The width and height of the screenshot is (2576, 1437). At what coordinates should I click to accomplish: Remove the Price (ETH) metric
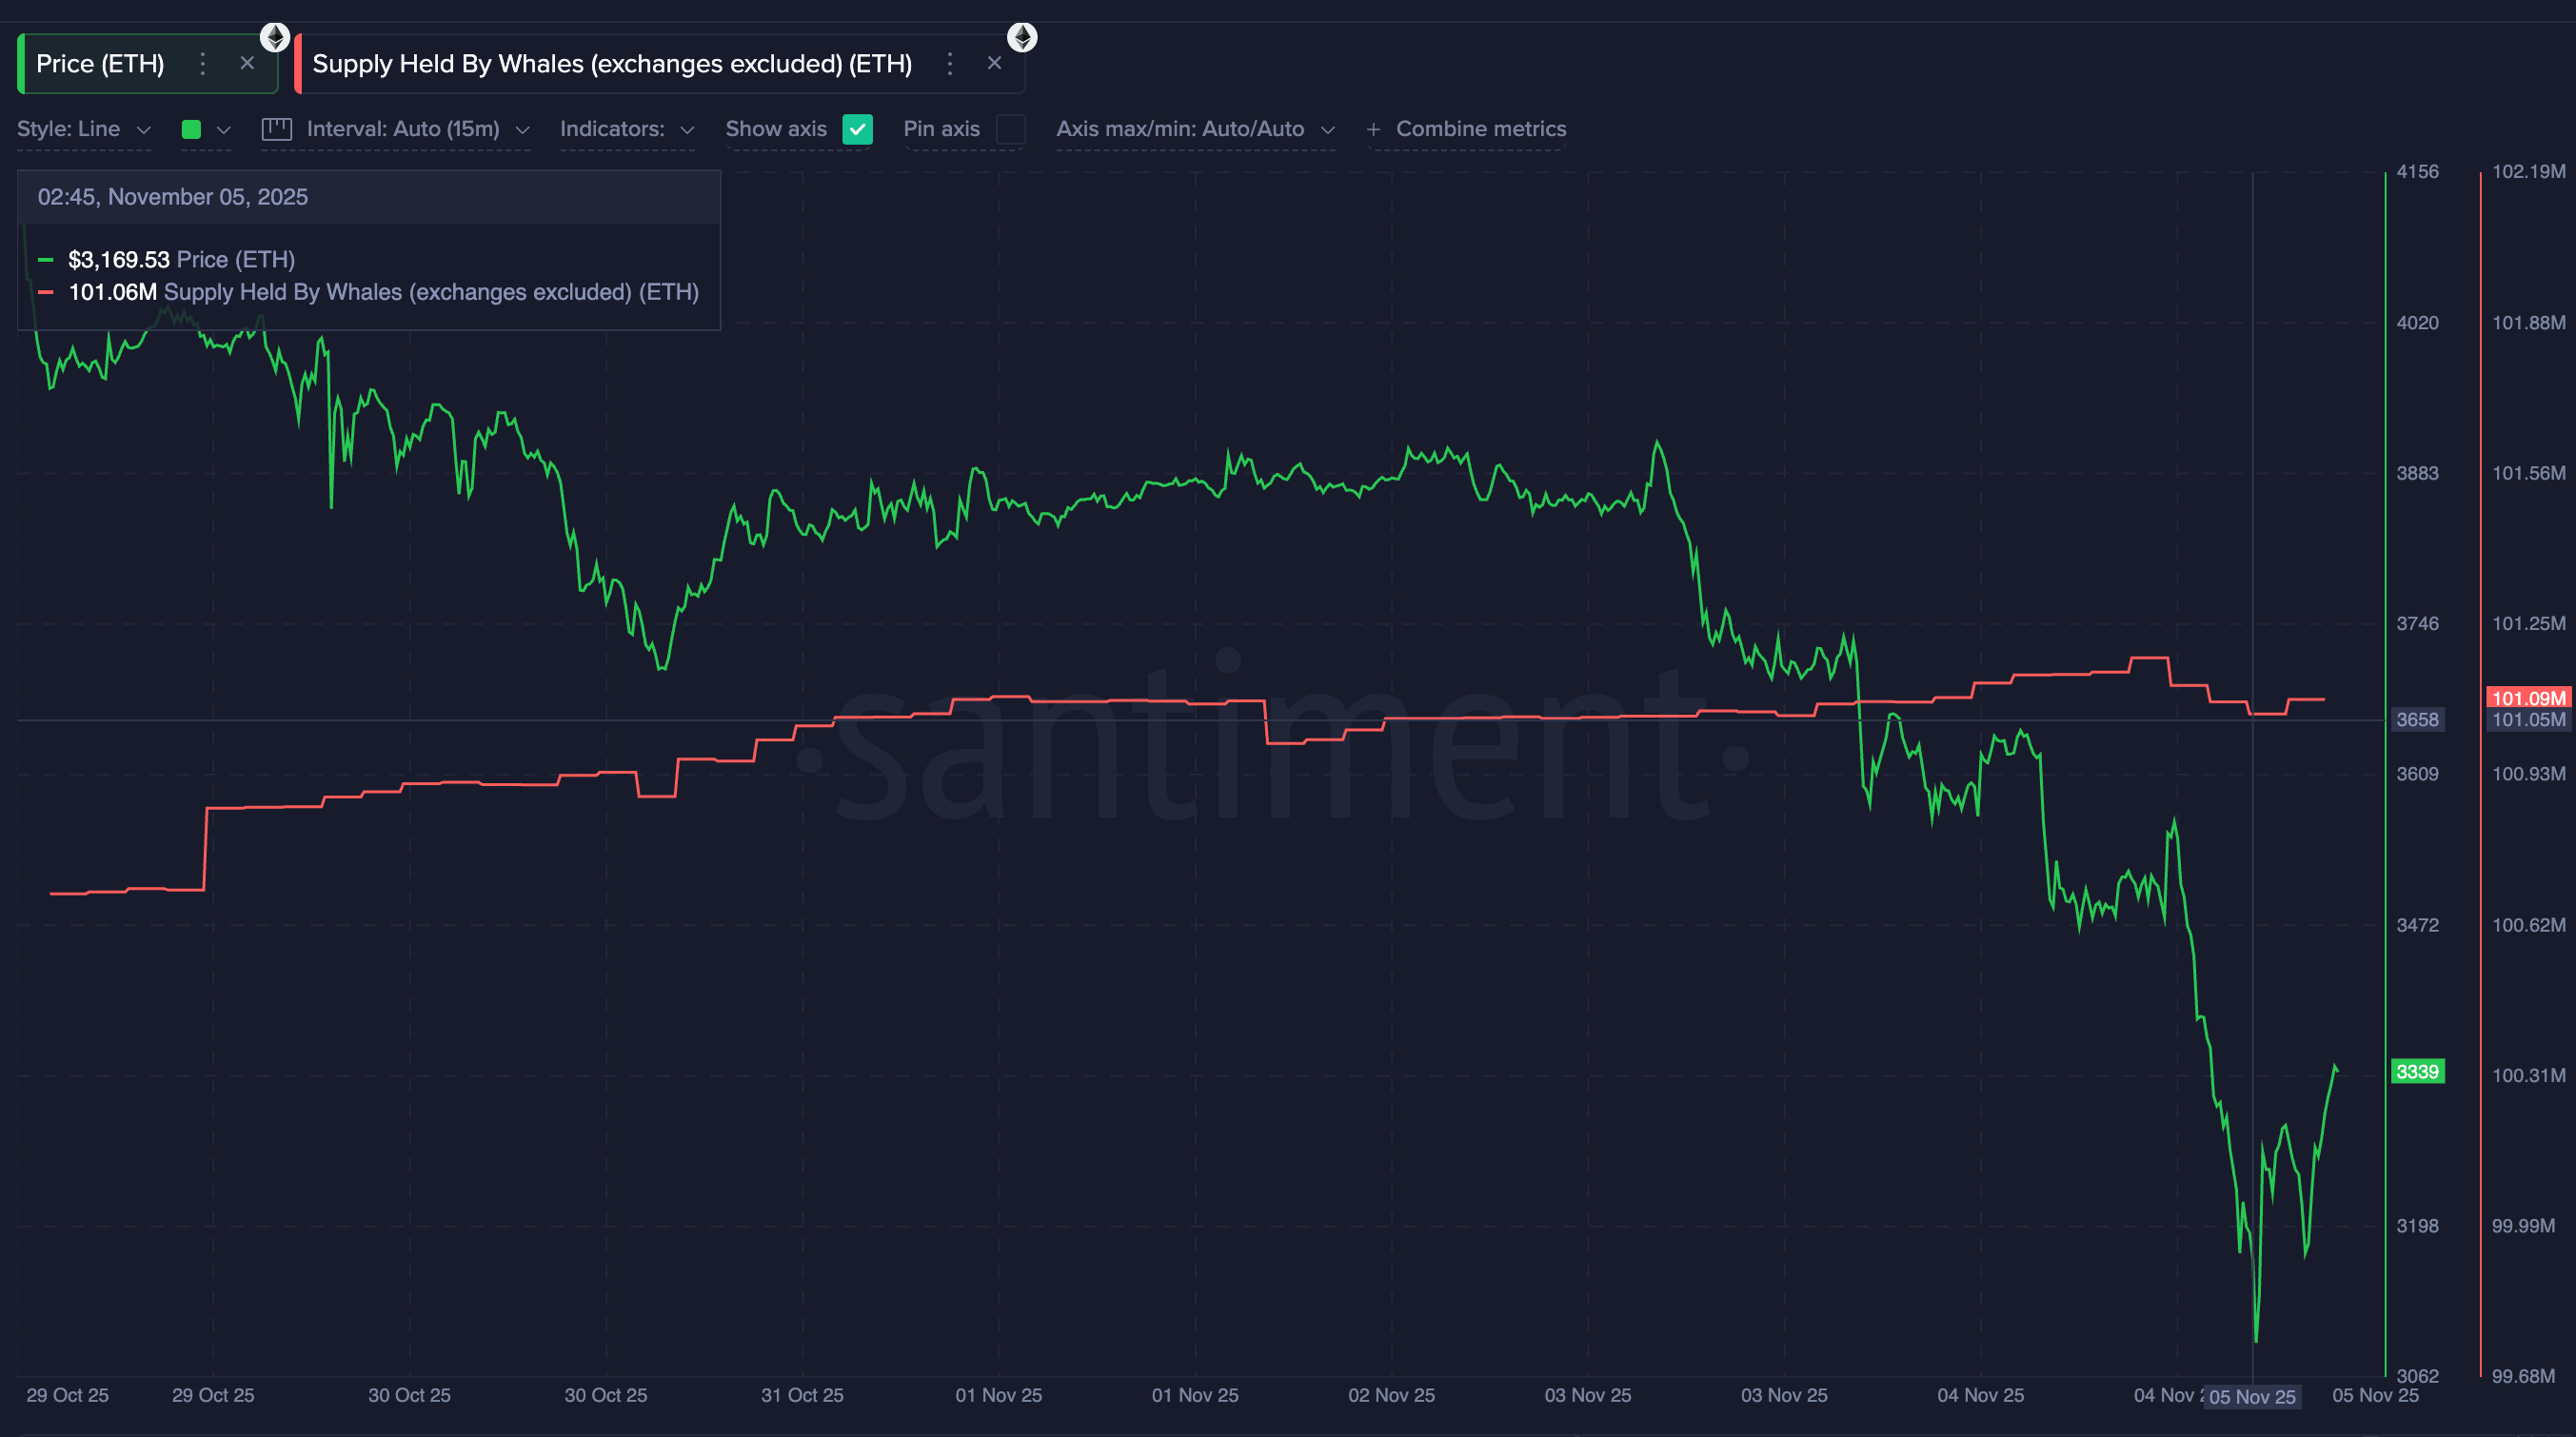[247, 63]
